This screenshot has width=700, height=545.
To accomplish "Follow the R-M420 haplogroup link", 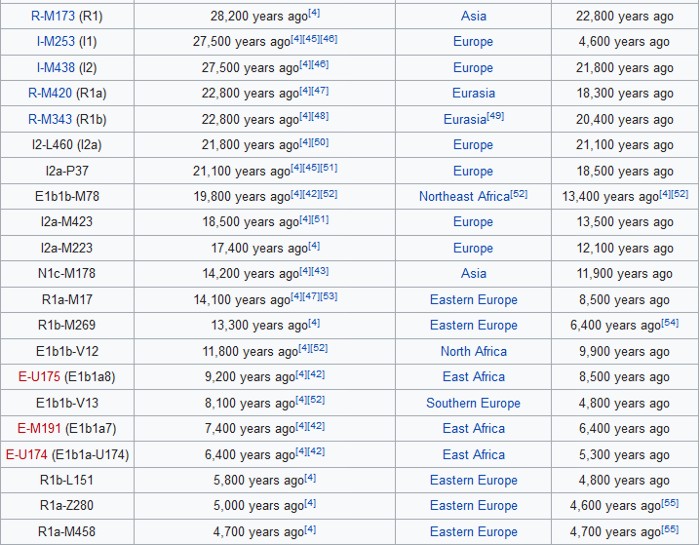I will pos(51,93).
